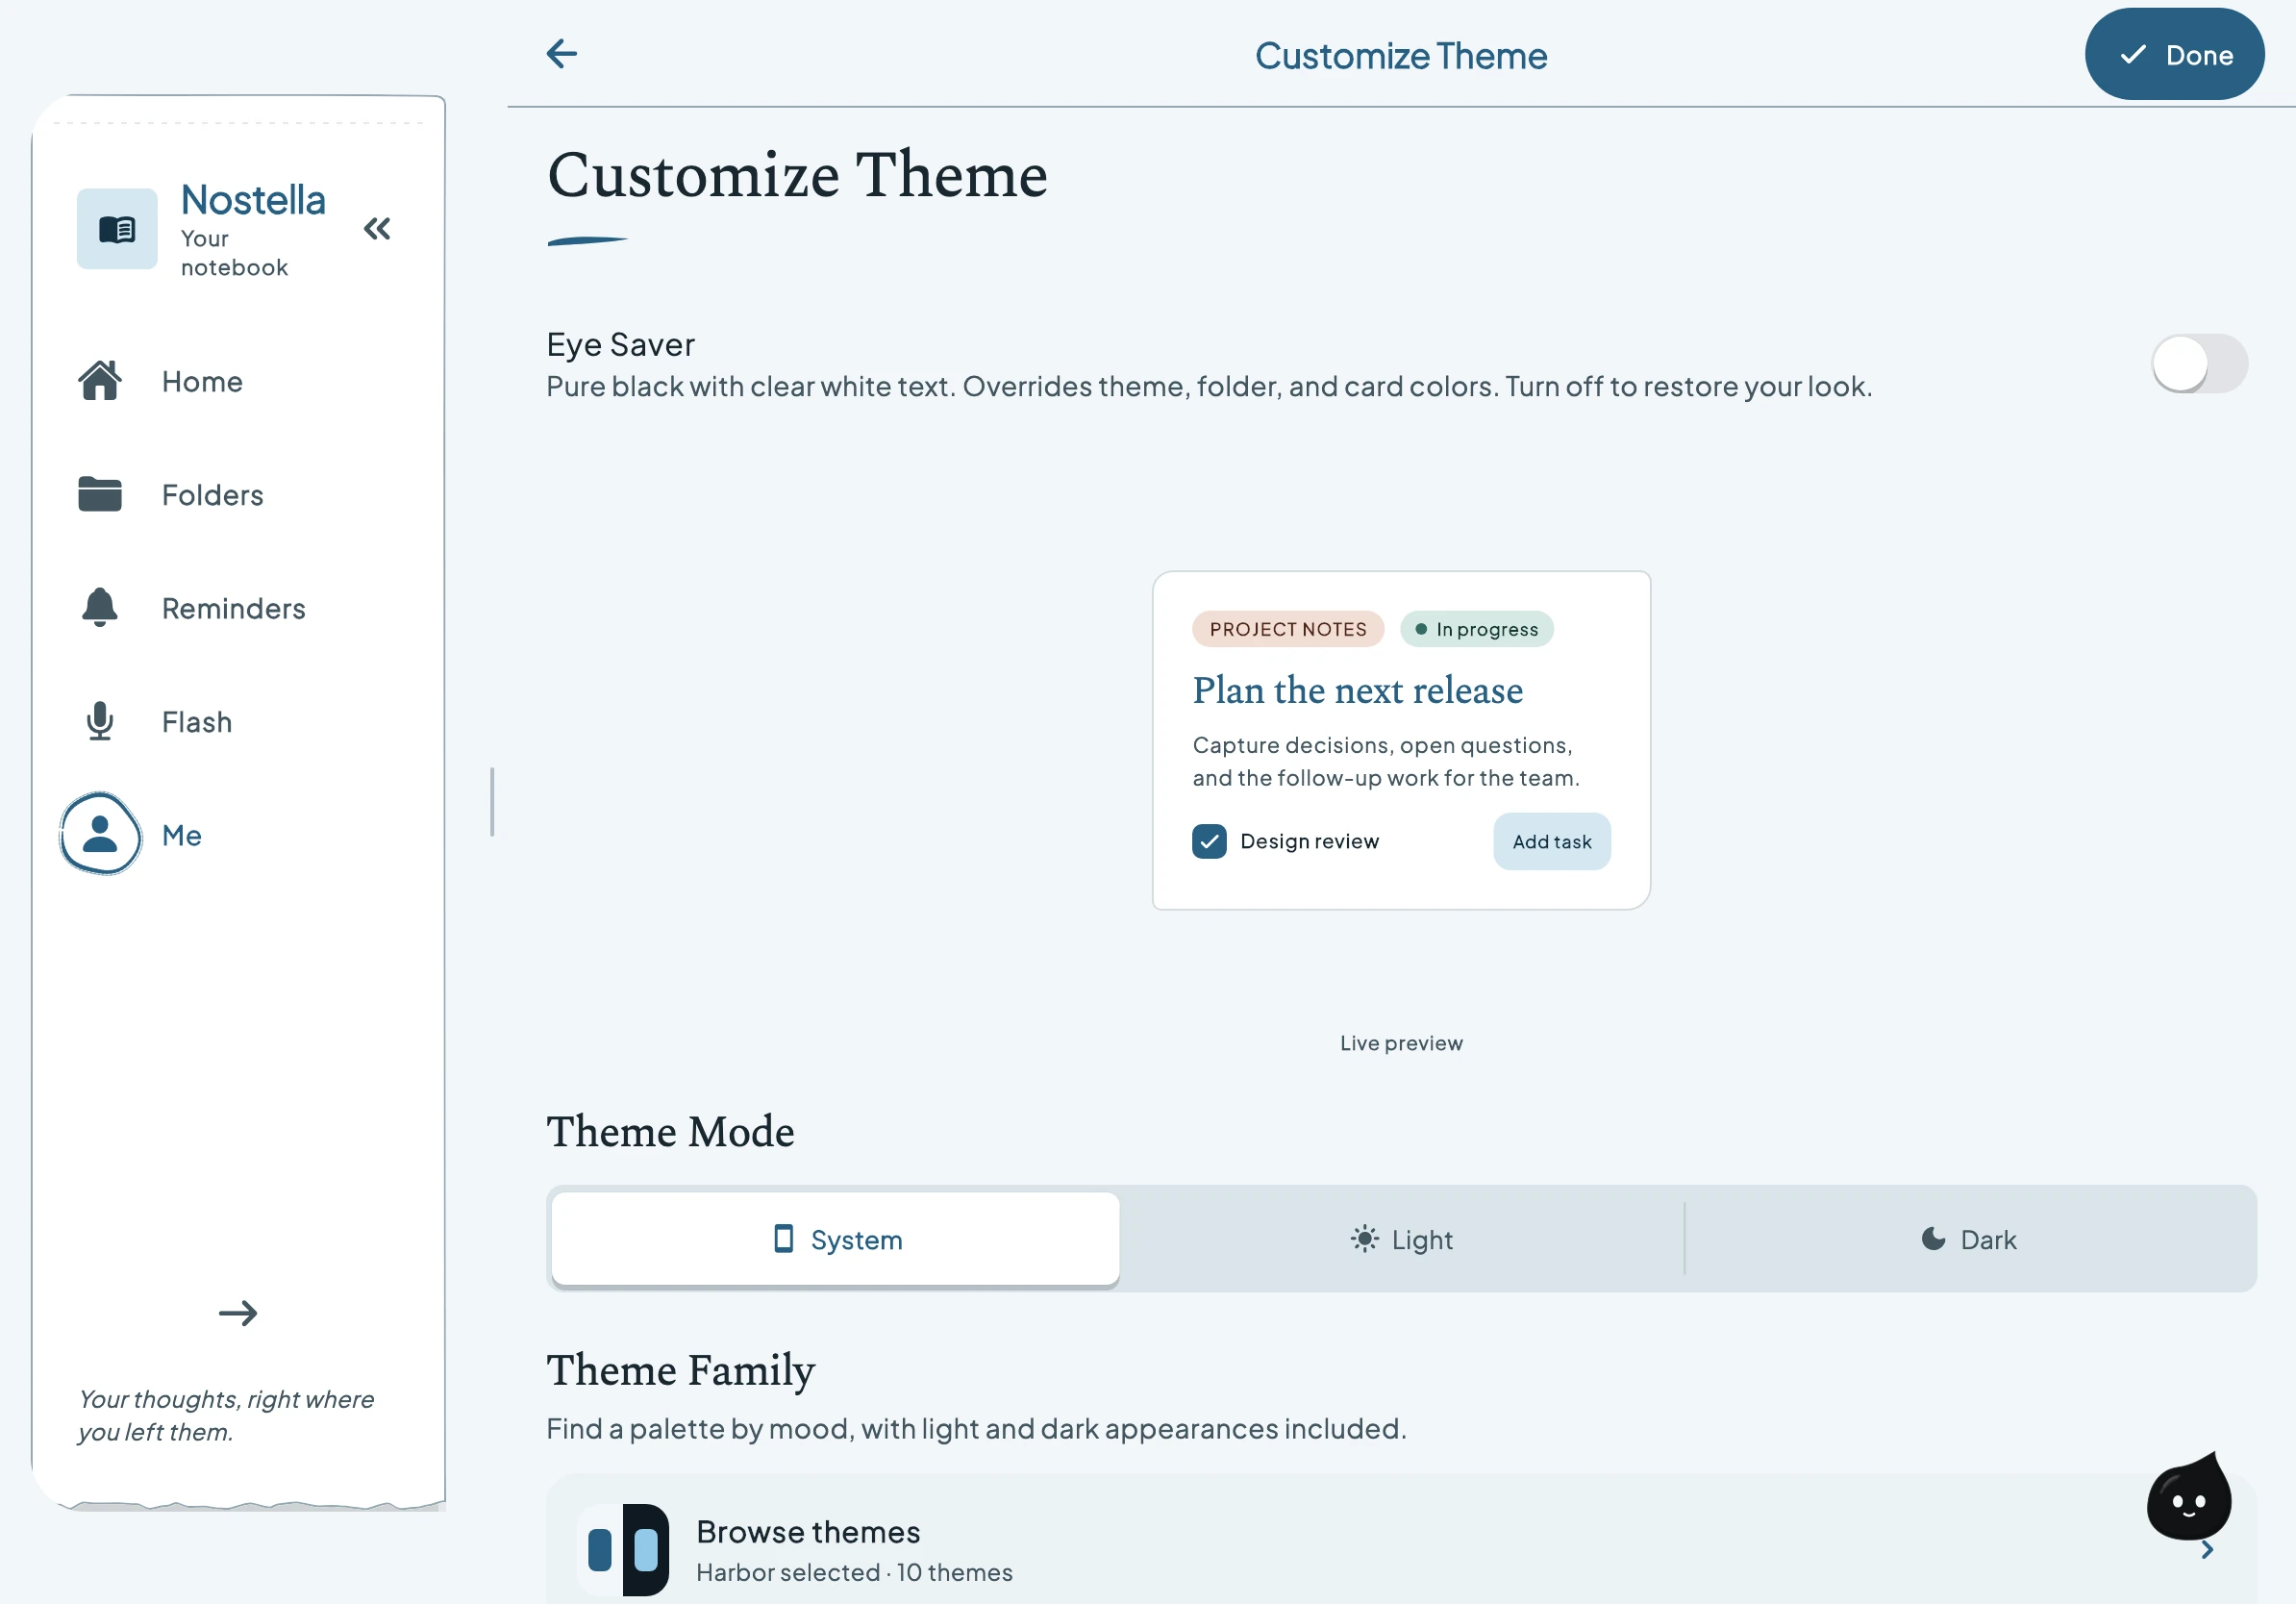Click the Plan the next release title
Viewport: 2296px width, 1604px height.
1357,690
